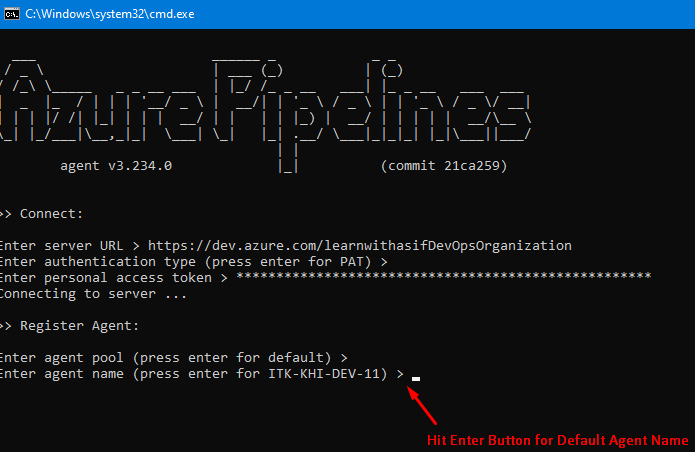Screen dimensions: 695x452
Task: Click the masked personal access token asterisks
Action: click(440, 277)
